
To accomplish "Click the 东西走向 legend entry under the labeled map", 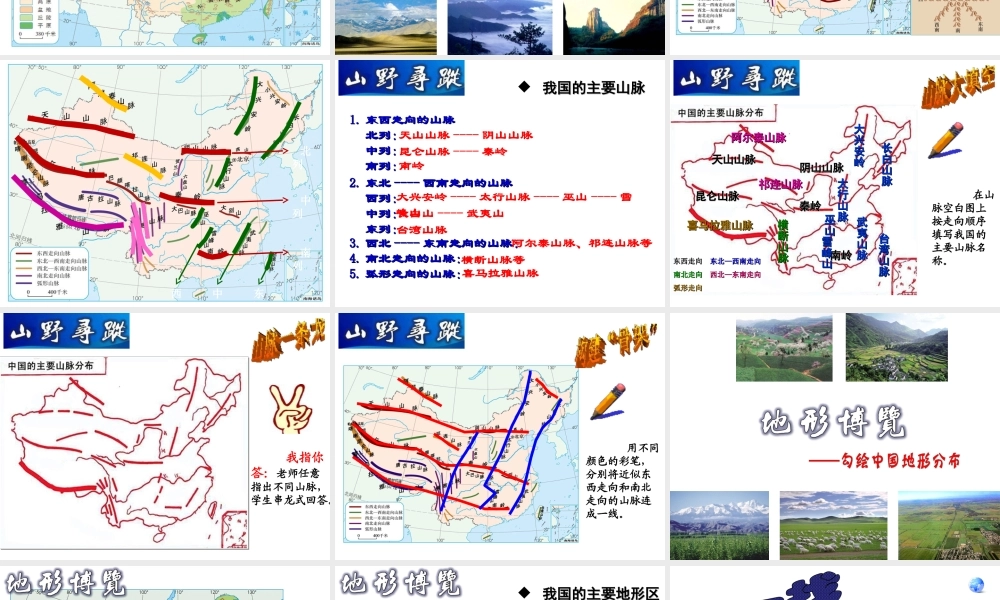I will pyautogui.click(x=688, y=261).
